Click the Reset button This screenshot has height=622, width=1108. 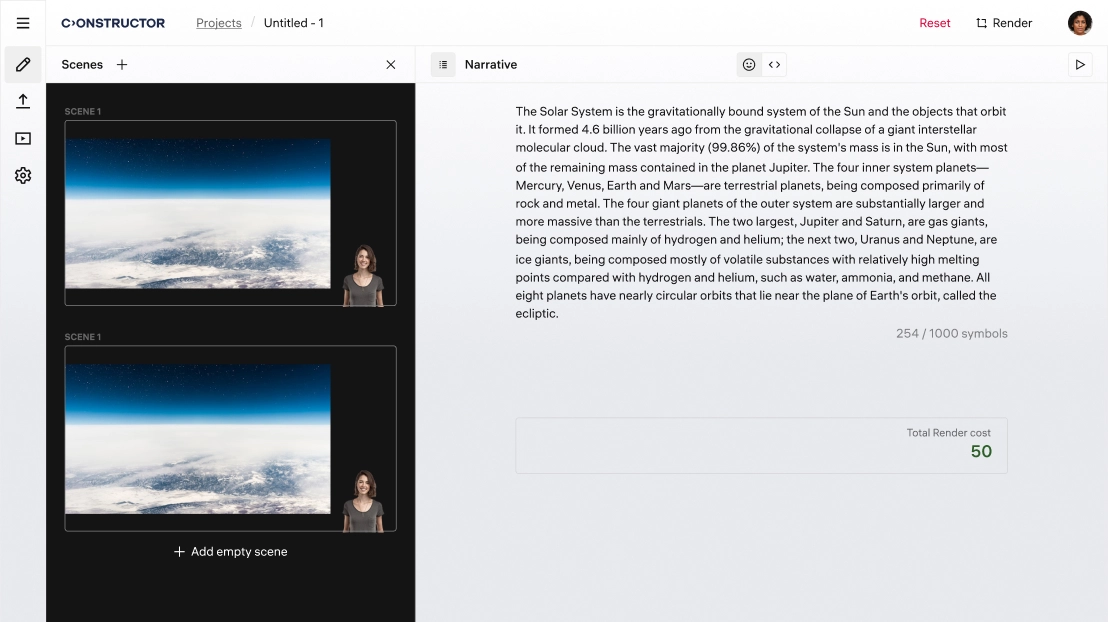pyautogui.click(x=934, y=23)
